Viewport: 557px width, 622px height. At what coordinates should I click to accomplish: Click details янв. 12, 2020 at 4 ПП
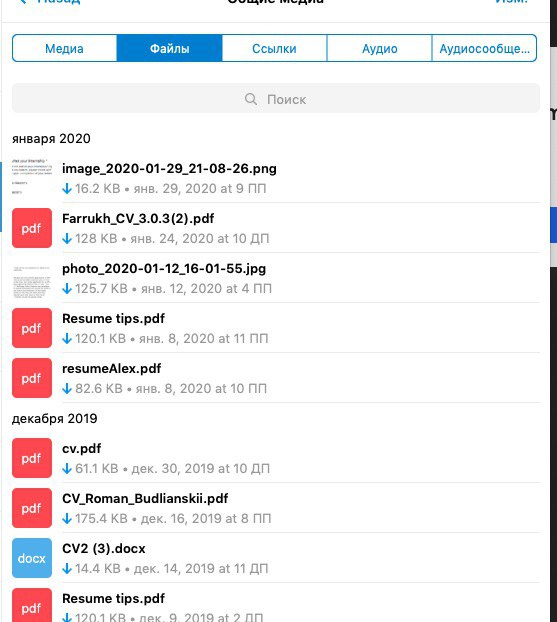207,289
